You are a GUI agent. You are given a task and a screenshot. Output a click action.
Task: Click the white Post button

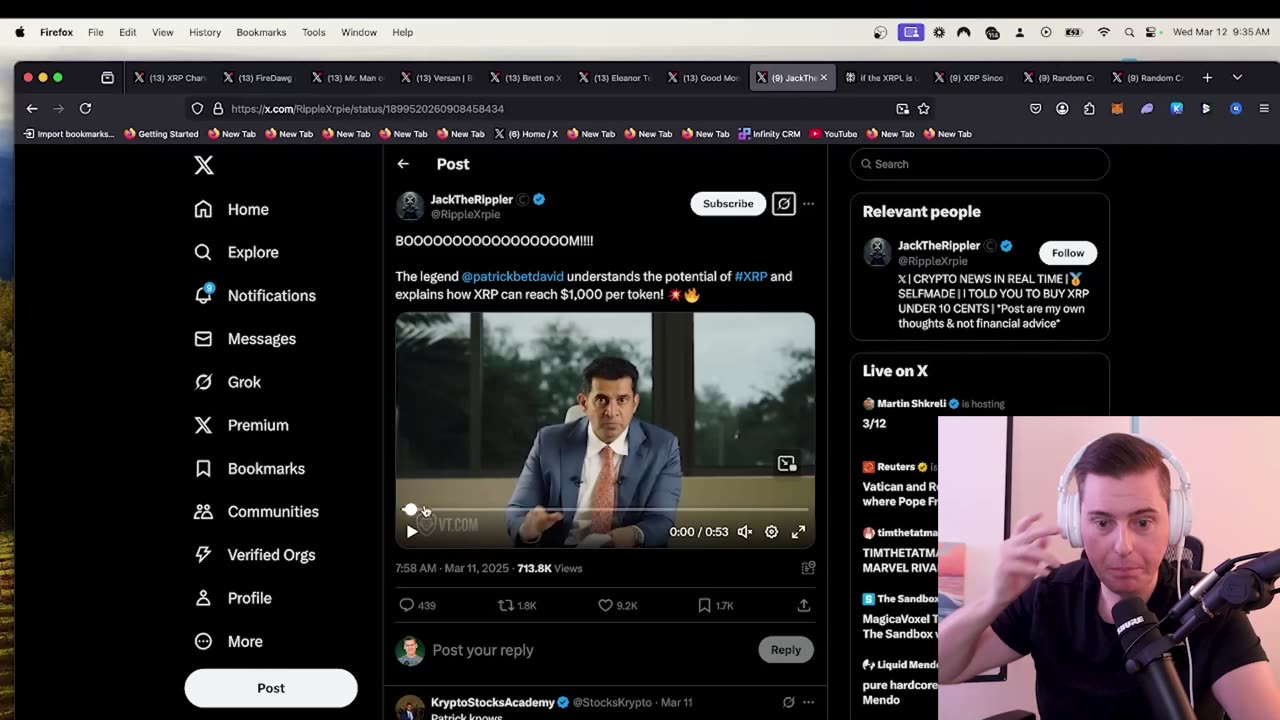point(271,688)
